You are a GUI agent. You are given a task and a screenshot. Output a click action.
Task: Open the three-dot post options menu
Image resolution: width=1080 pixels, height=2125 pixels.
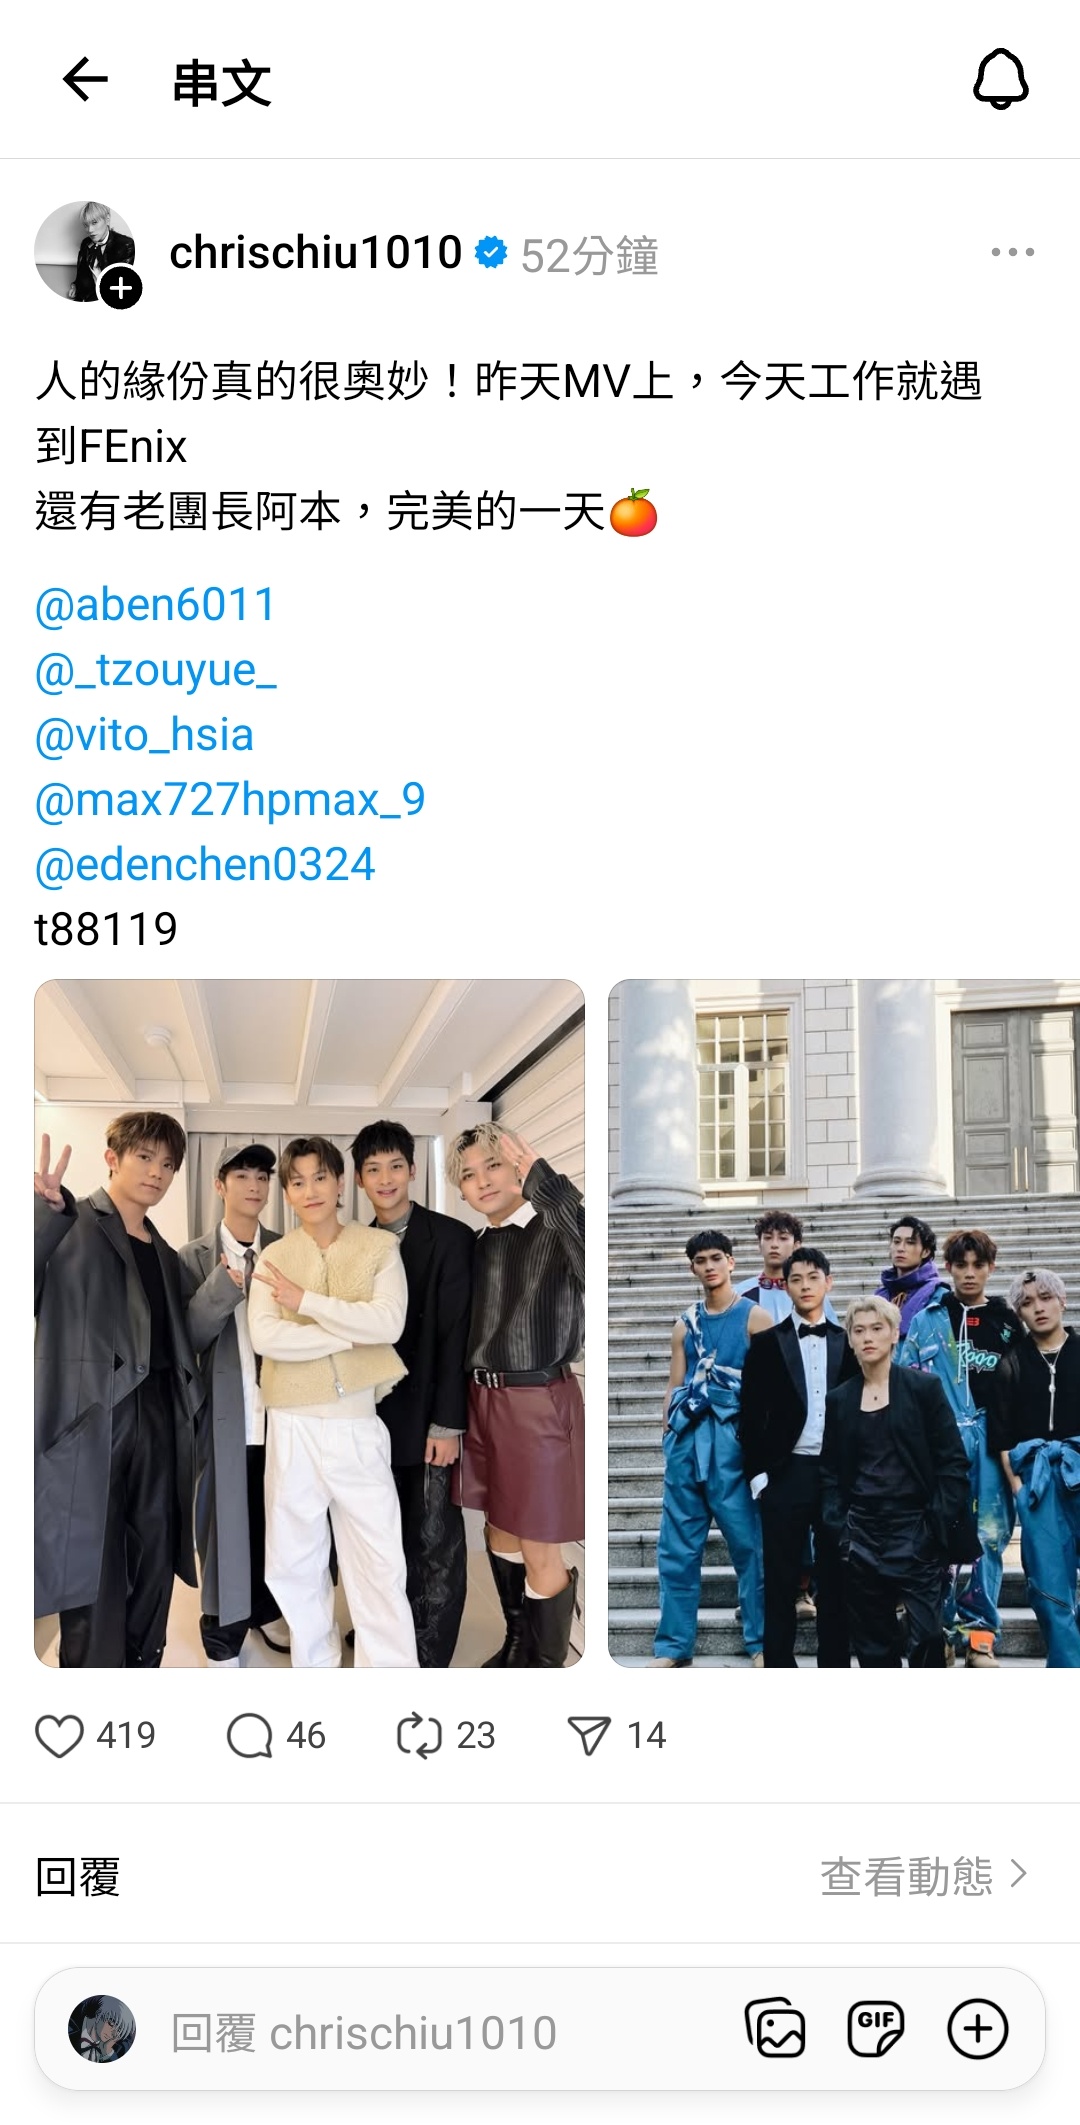pos(1012,252)
